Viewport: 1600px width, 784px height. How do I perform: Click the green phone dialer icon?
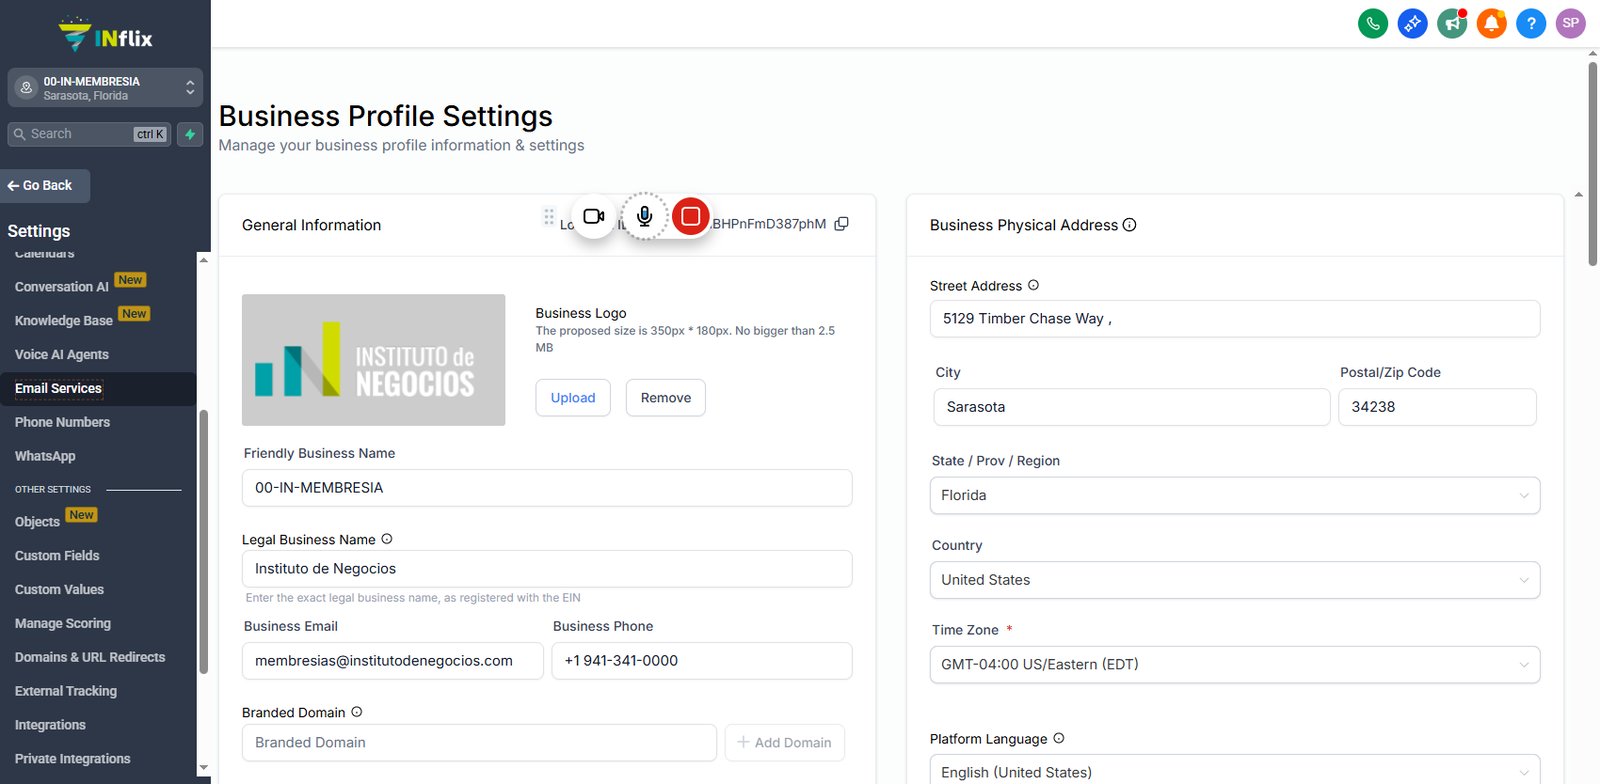coord(1373,23)
